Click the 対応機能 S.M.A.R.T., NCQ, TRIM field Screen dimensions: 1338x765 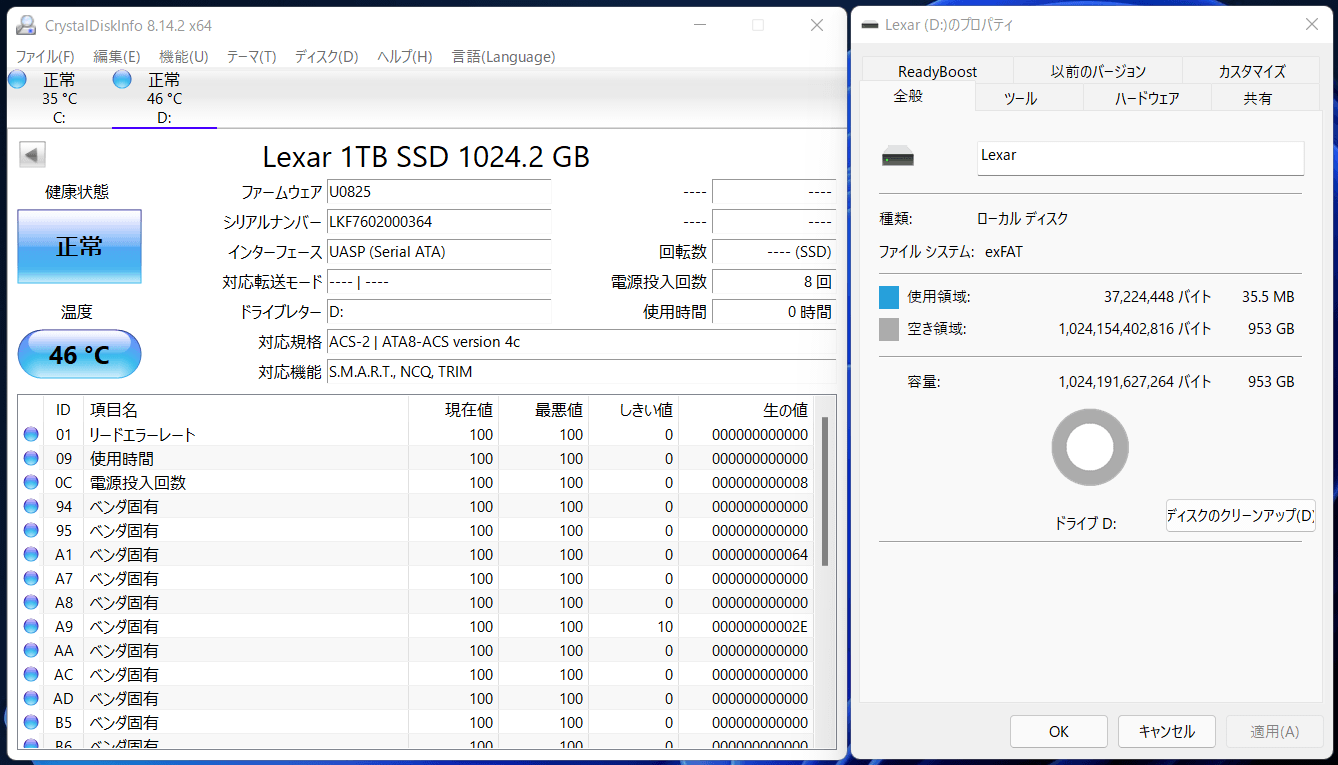point(581,372)
